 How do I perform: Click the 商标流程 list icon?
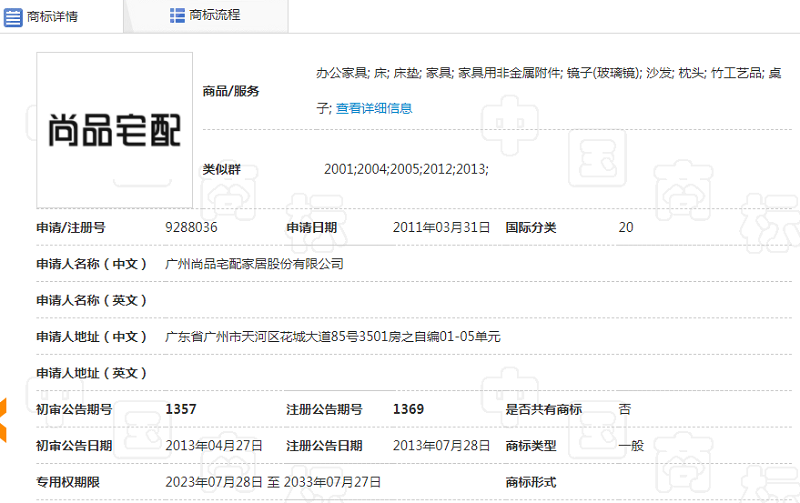177,15
